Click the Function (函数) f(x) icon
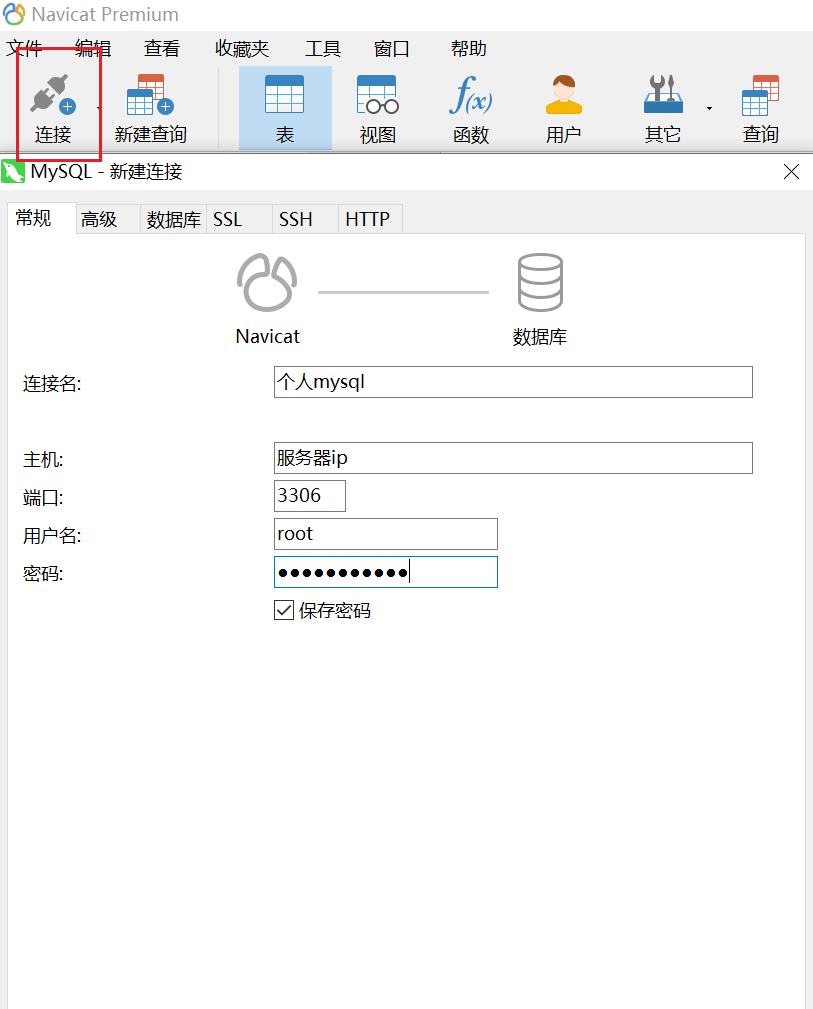Screen dimensions: 813x1009 tap(471, 95)
